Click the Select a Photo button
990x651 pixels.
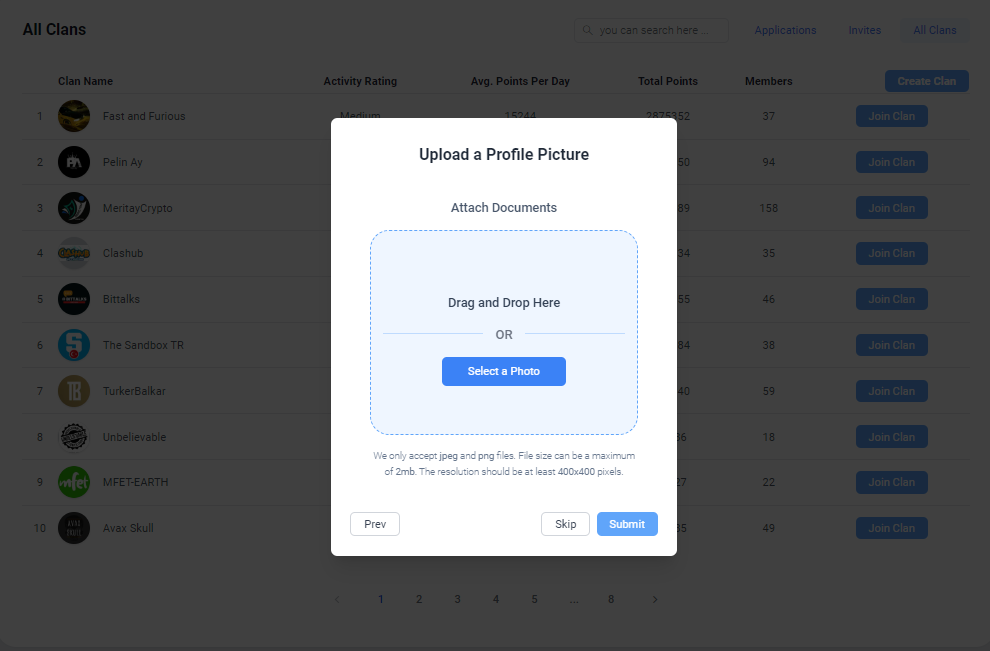(x=504, y=371)
